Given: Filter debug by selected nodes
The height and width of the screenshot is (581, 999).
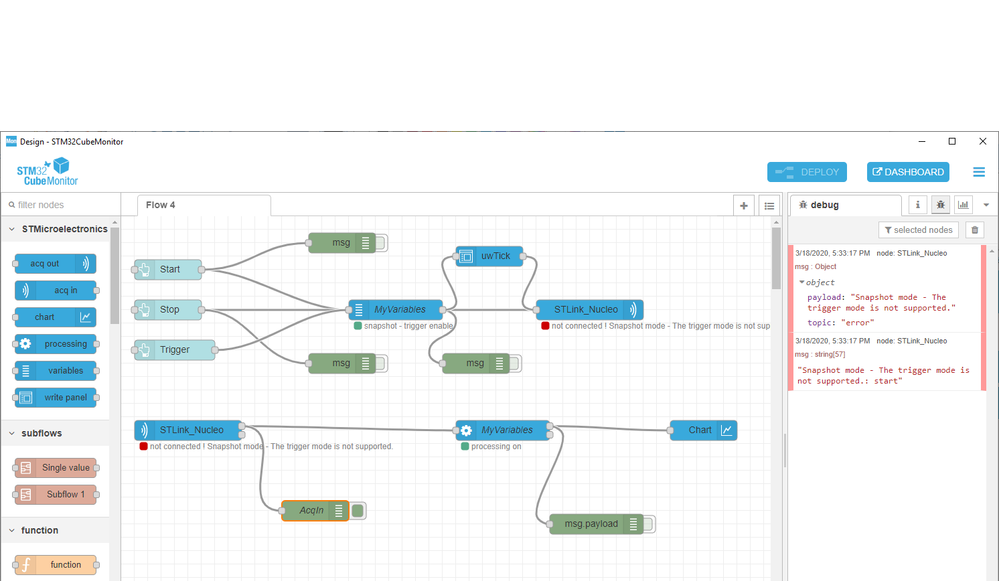Looking at the screenshot, I should pos(918,230).
